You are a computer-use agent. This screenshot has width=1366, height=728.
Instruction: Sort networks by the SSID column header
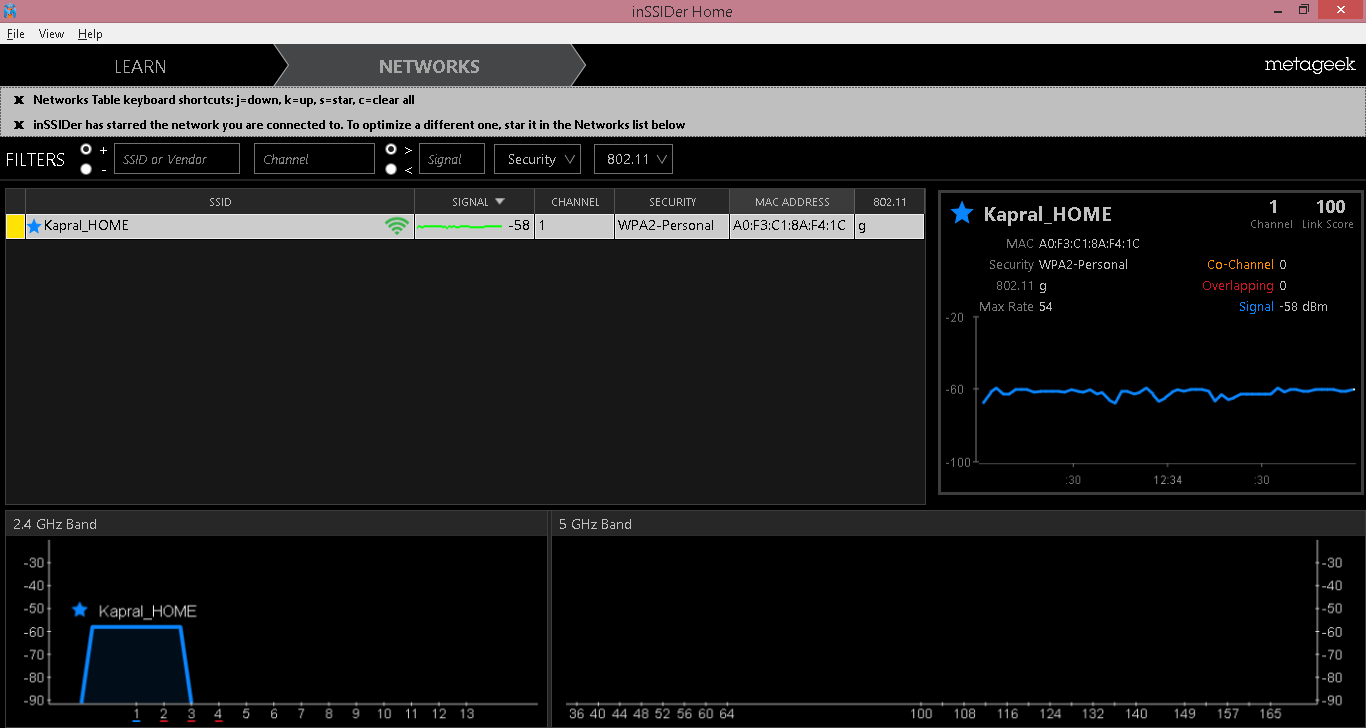pos(220,201)
